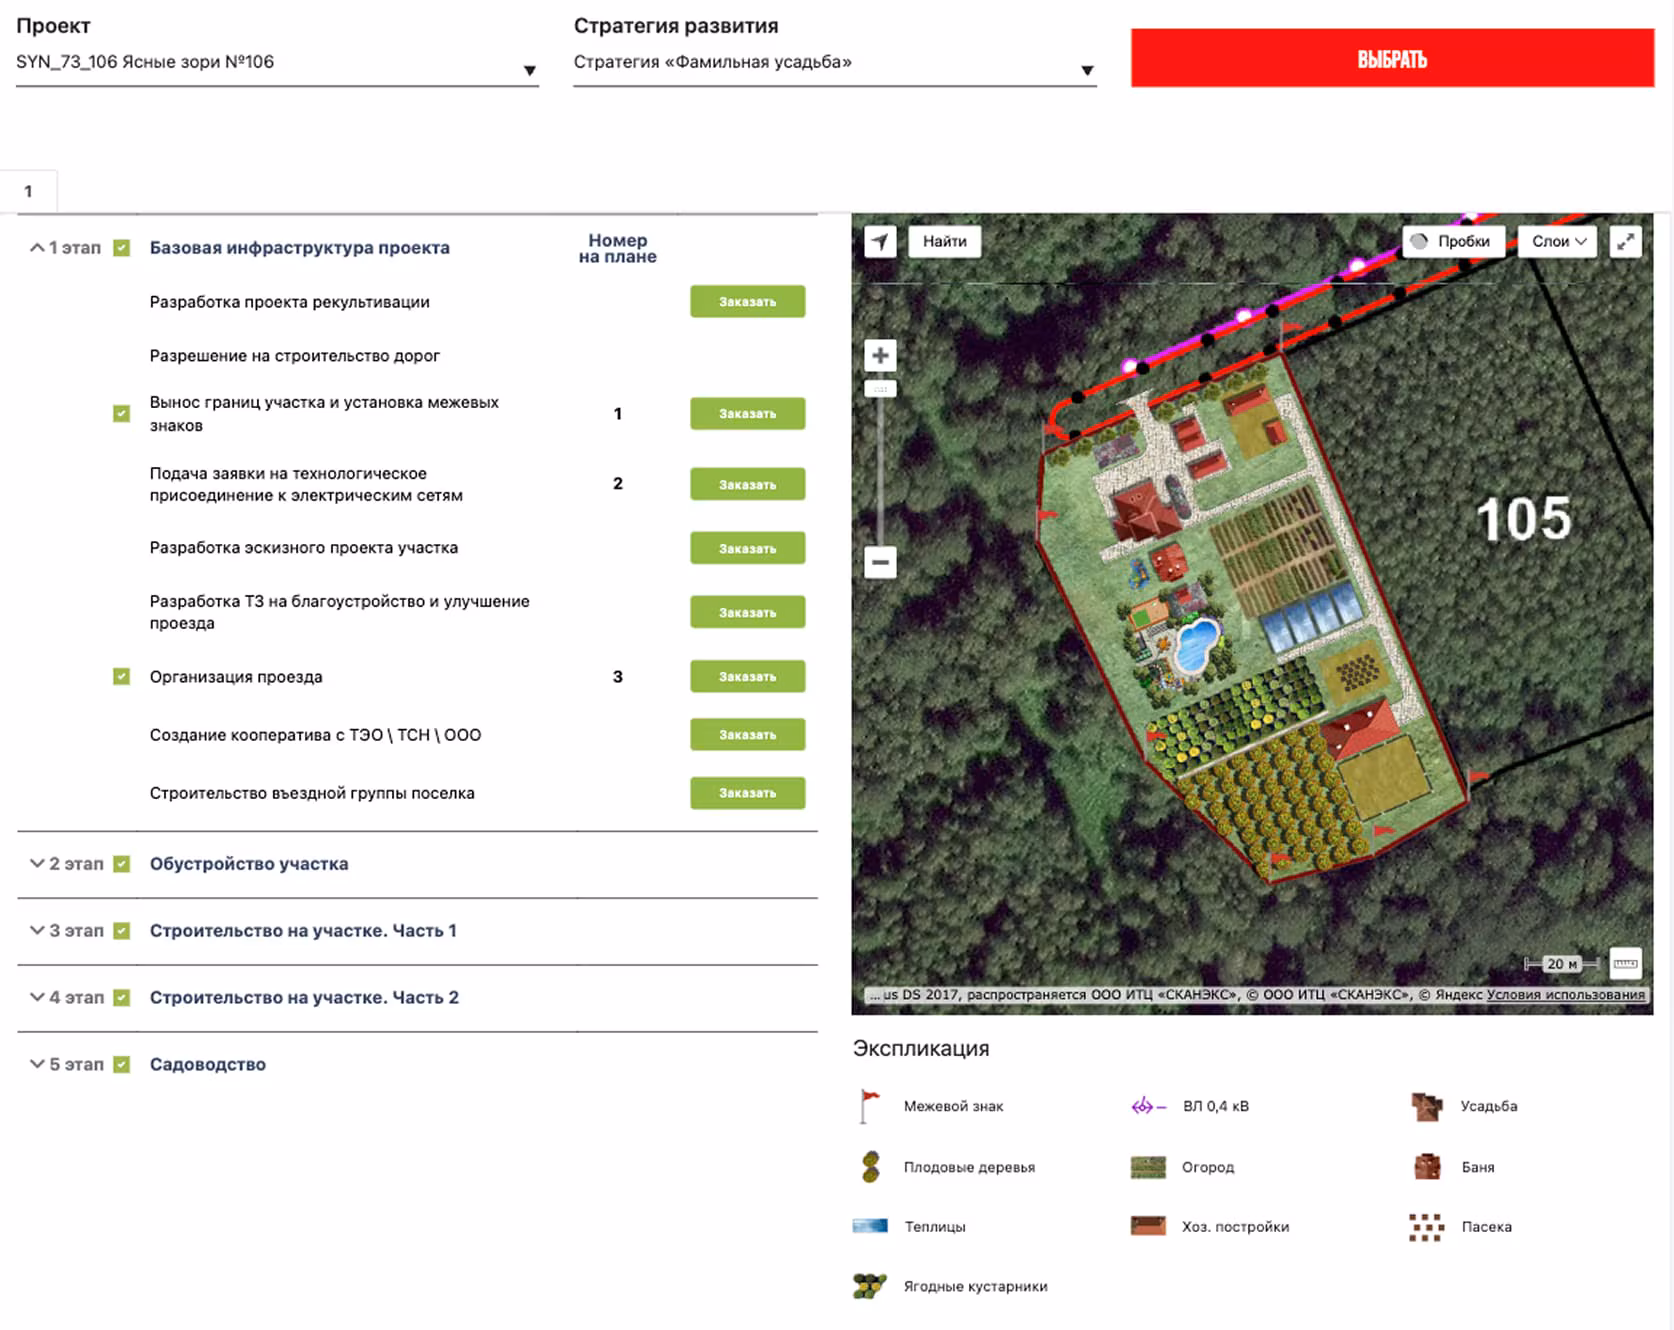Click the red ВЫБРАТЬ button

tap(1392, 58)
